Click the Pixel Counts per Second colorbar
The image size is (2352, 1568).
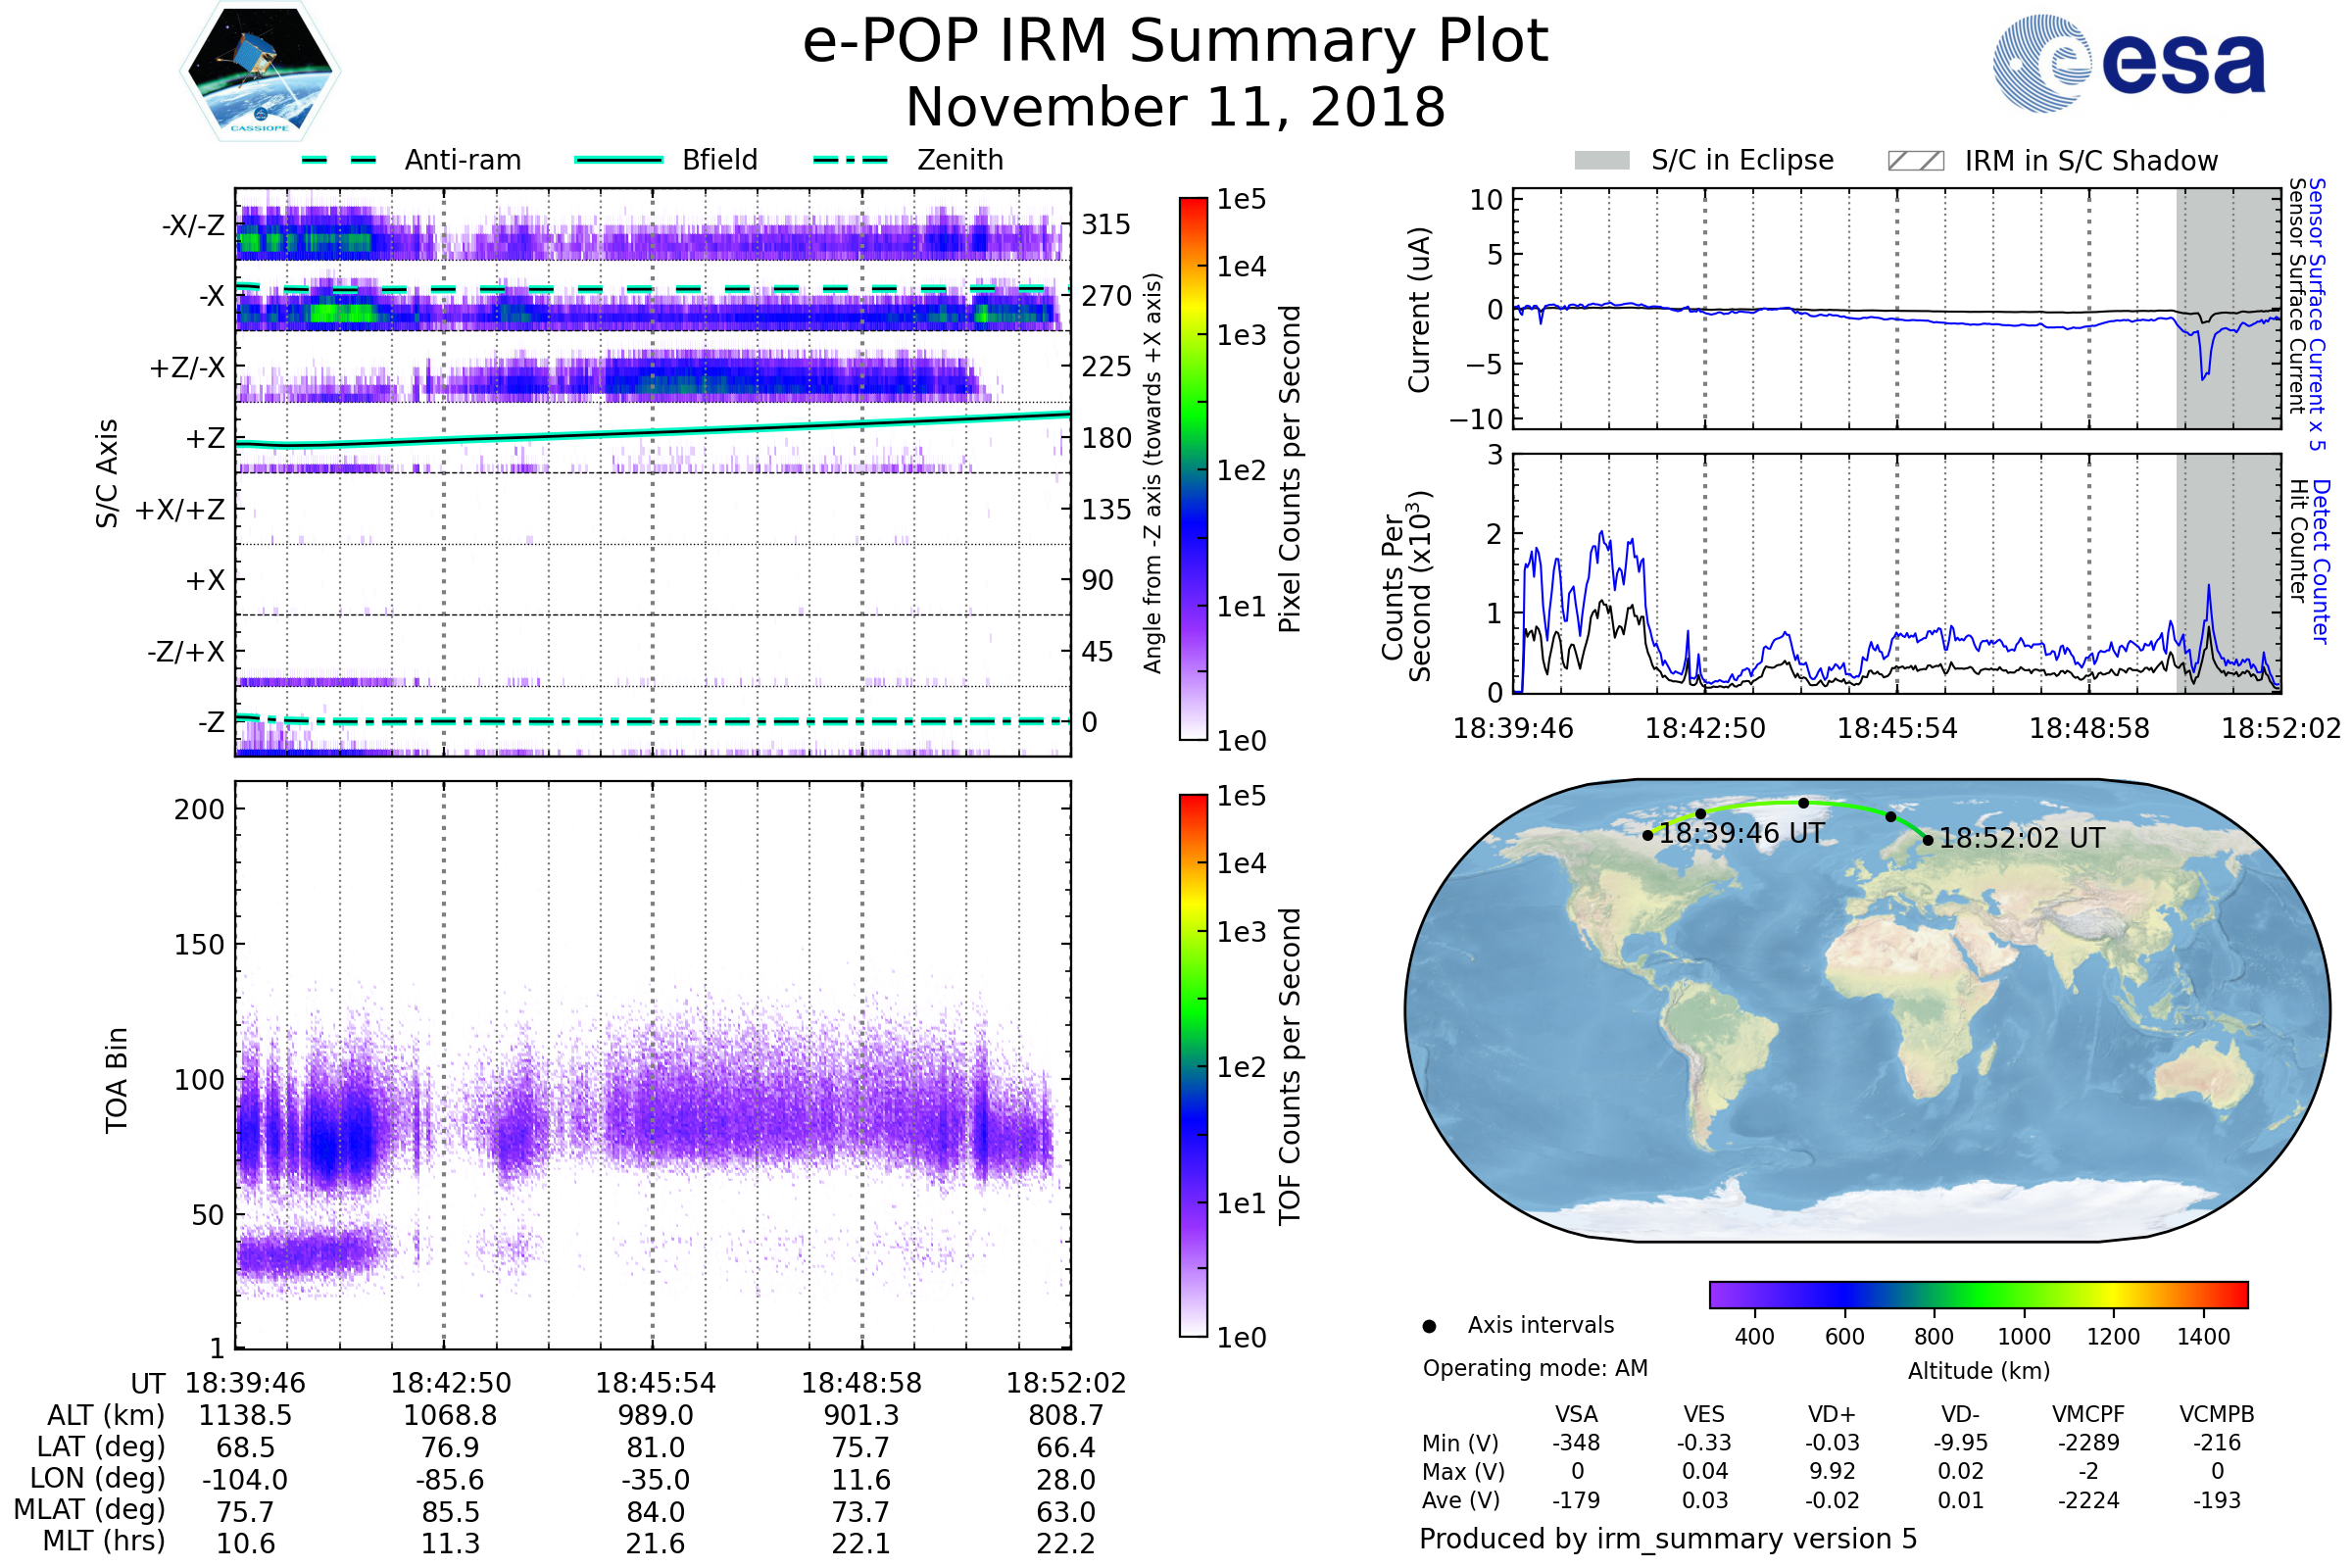[x=1193, y=468]
